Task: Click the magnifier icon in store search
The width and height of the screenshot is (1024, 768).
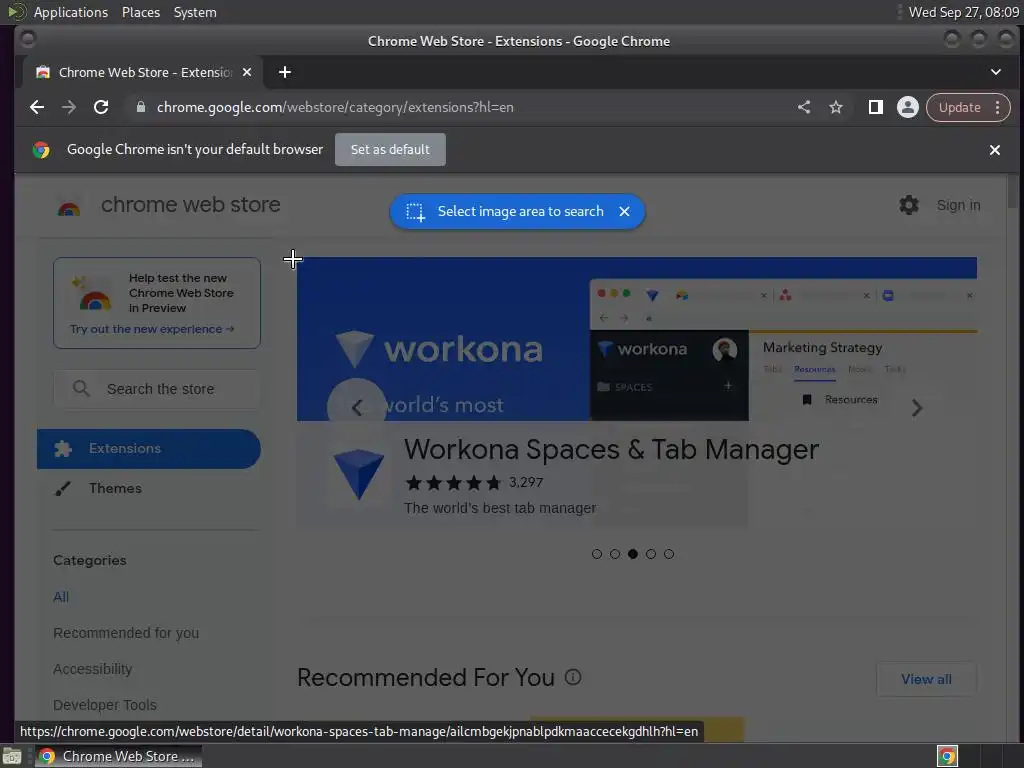Action: [81, 389]
